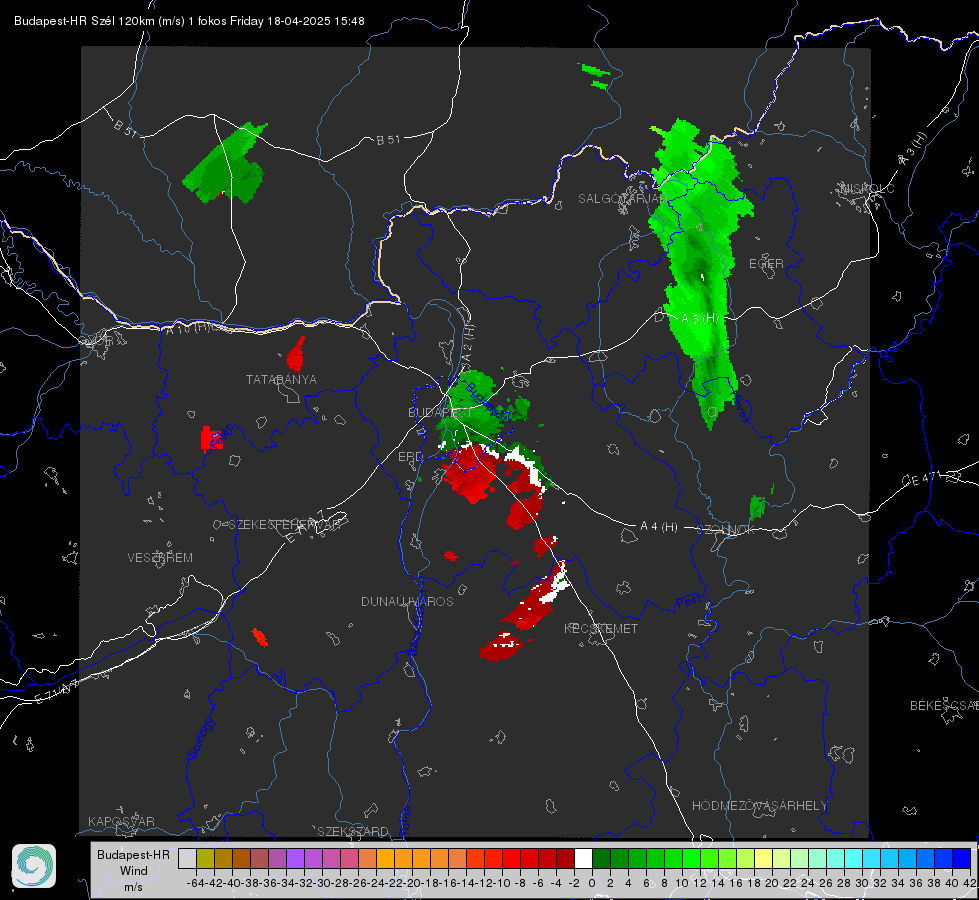The height and width of the screenshot is (900, 979).
Task: Click the large green echo west of Eger
Action: (x=701, y=269)
